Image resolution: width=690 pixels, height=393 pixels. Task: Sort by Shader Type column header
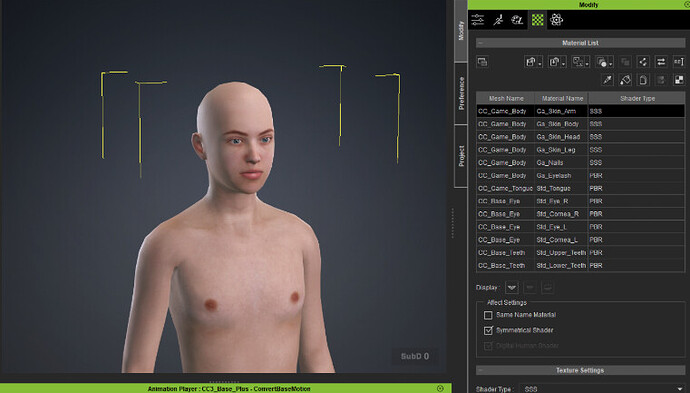[637, 99]
